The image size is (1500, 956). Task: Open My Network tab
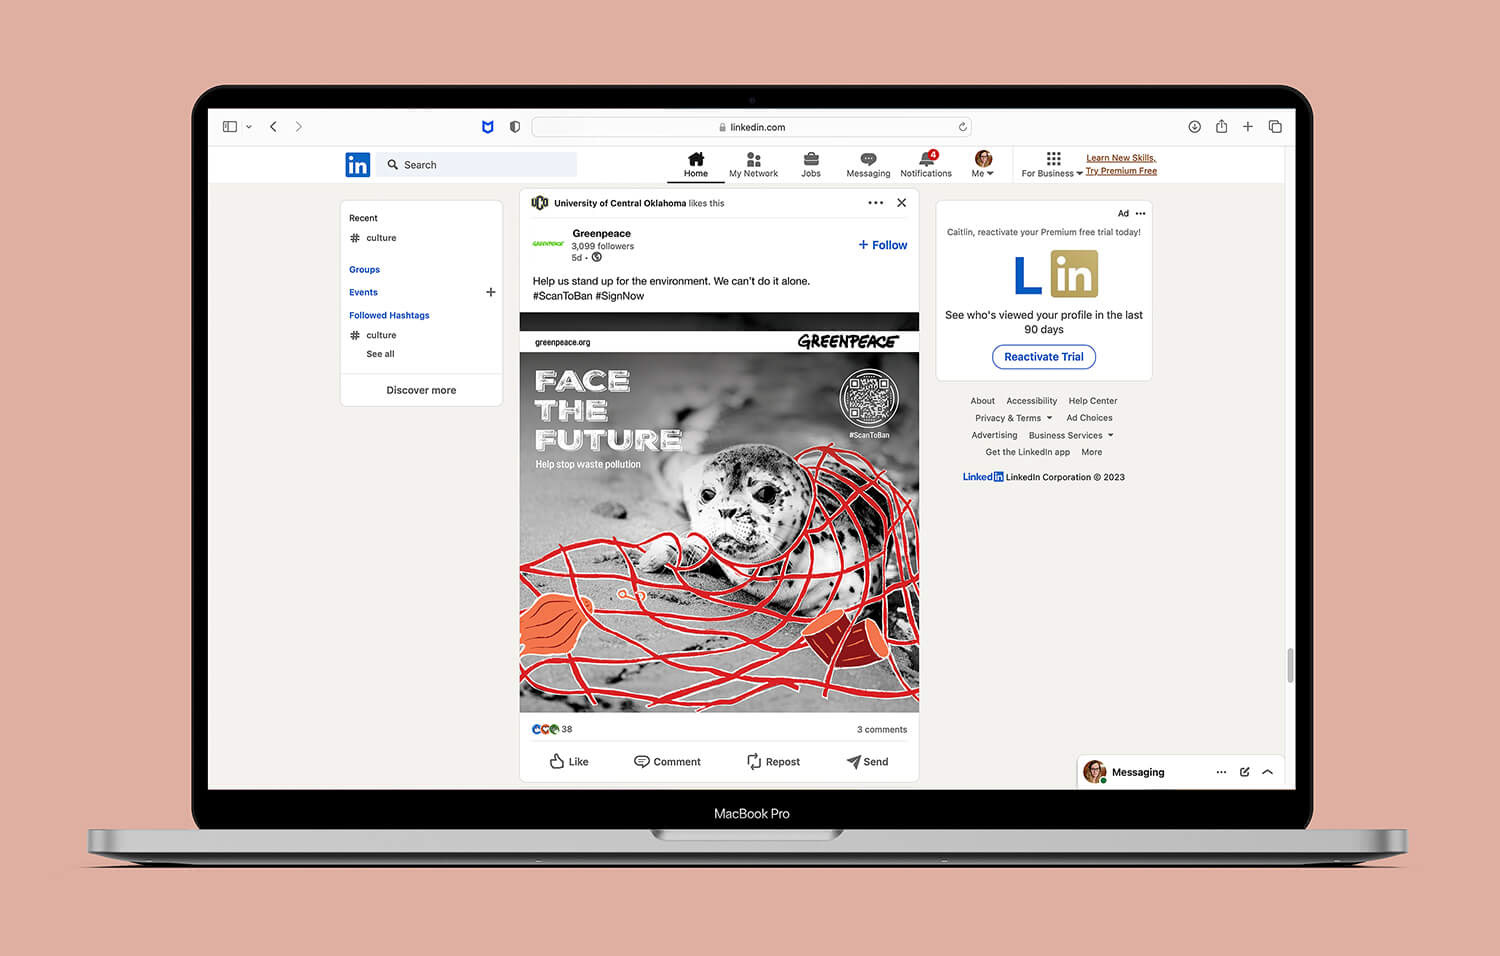click(753, 165)
